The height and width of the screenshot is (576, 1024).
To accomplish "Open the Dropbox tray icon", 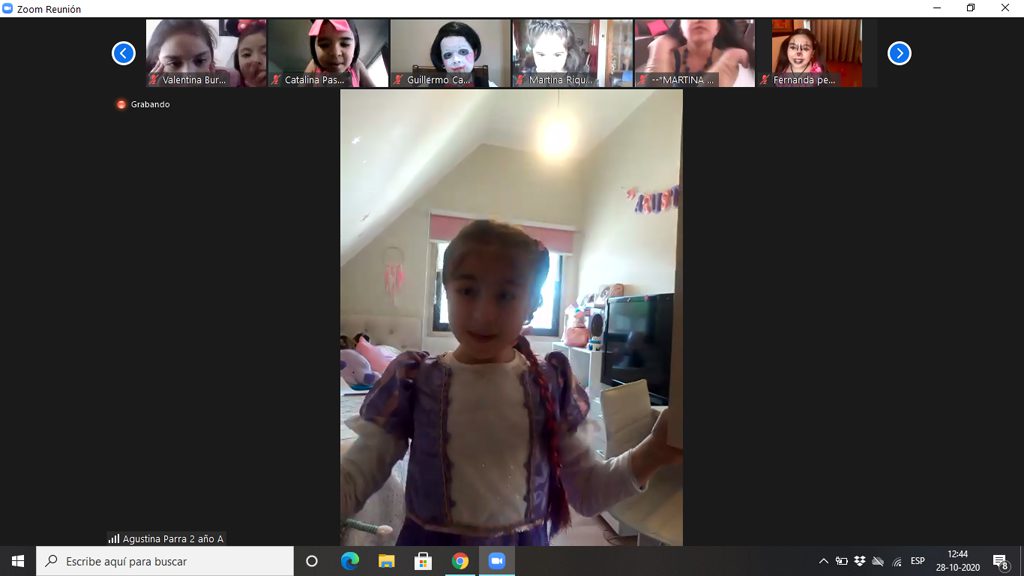I will point(859,561).
